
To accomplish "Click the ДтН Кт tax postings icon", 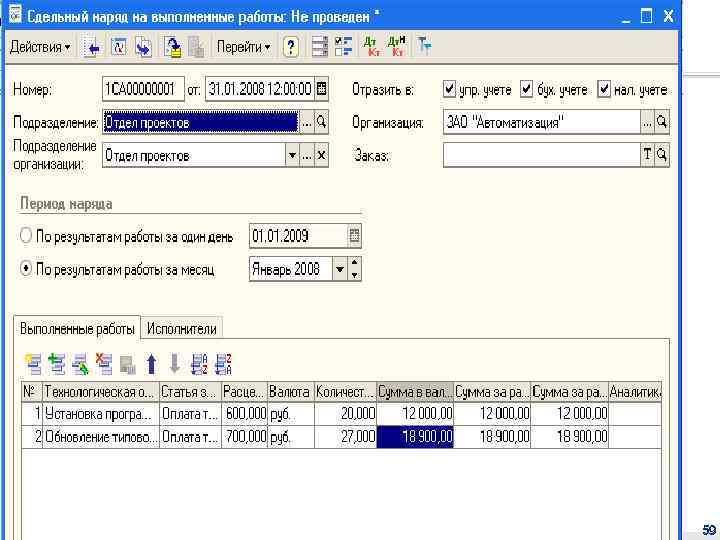I will [x=396, y=47].
